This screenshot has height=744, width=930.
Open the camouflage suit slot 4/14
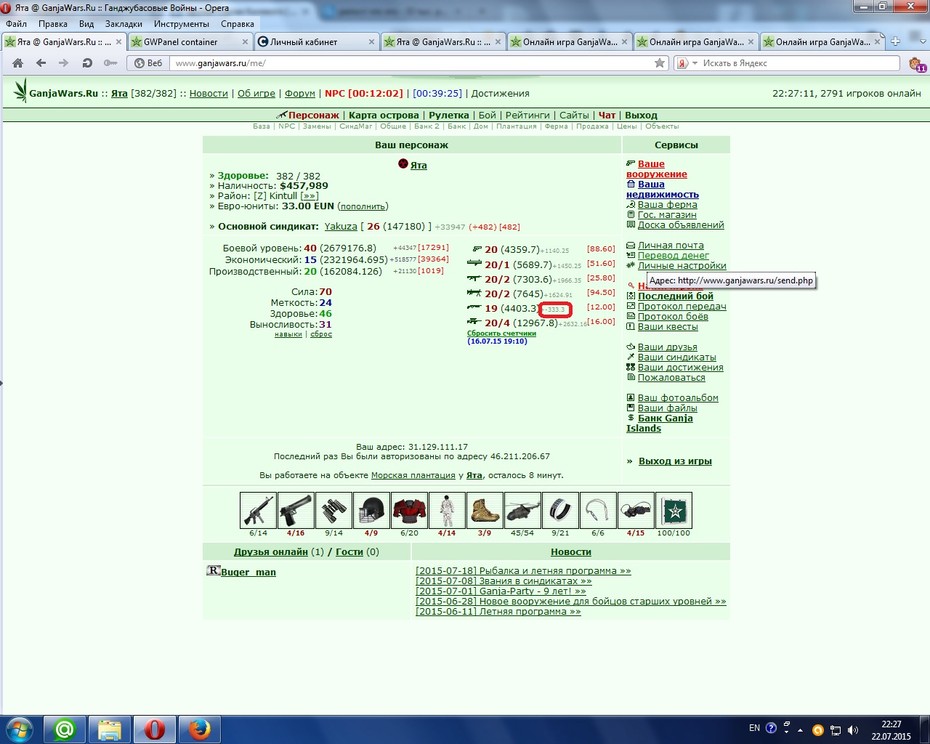tap(447, 510)
